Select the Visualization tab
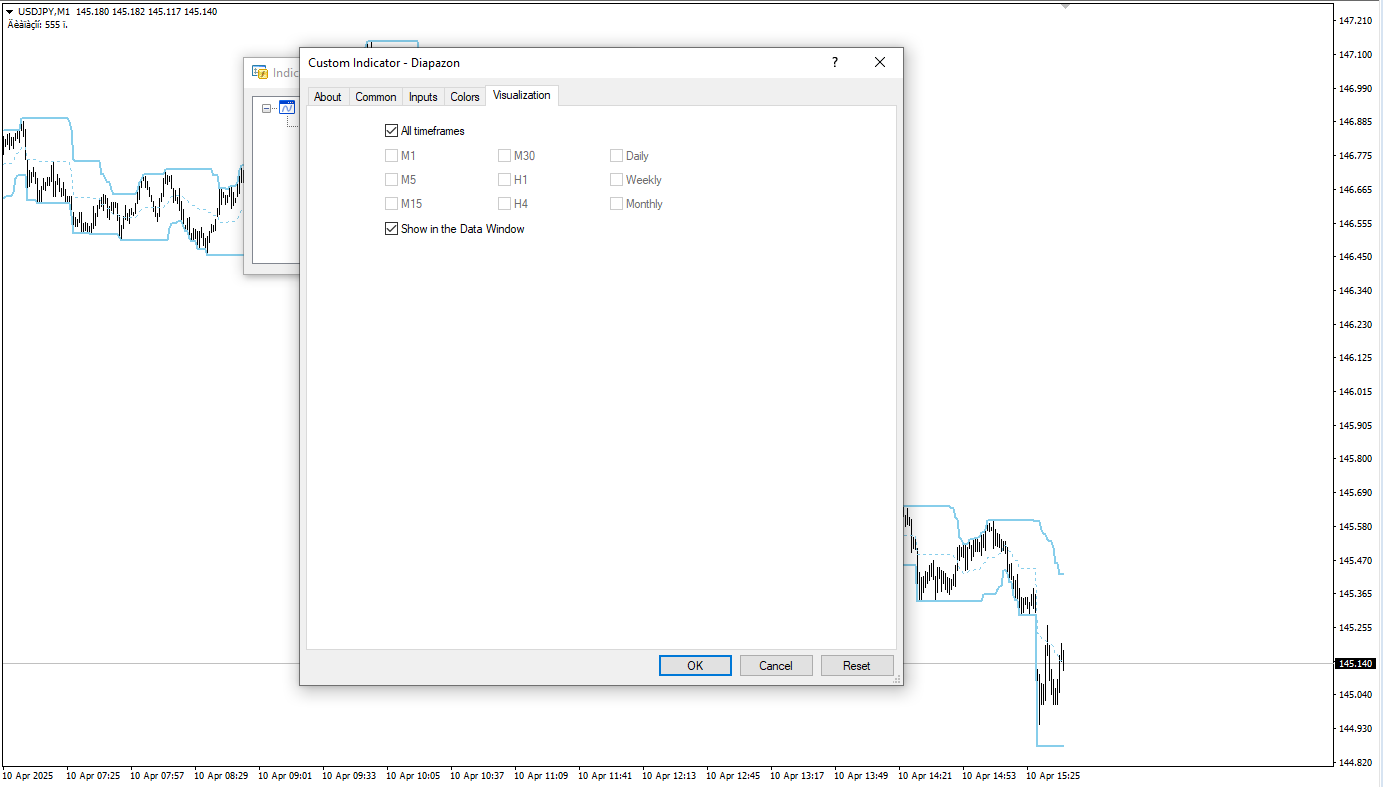This screenshot has height=787, width=1383. coord(521,95)
